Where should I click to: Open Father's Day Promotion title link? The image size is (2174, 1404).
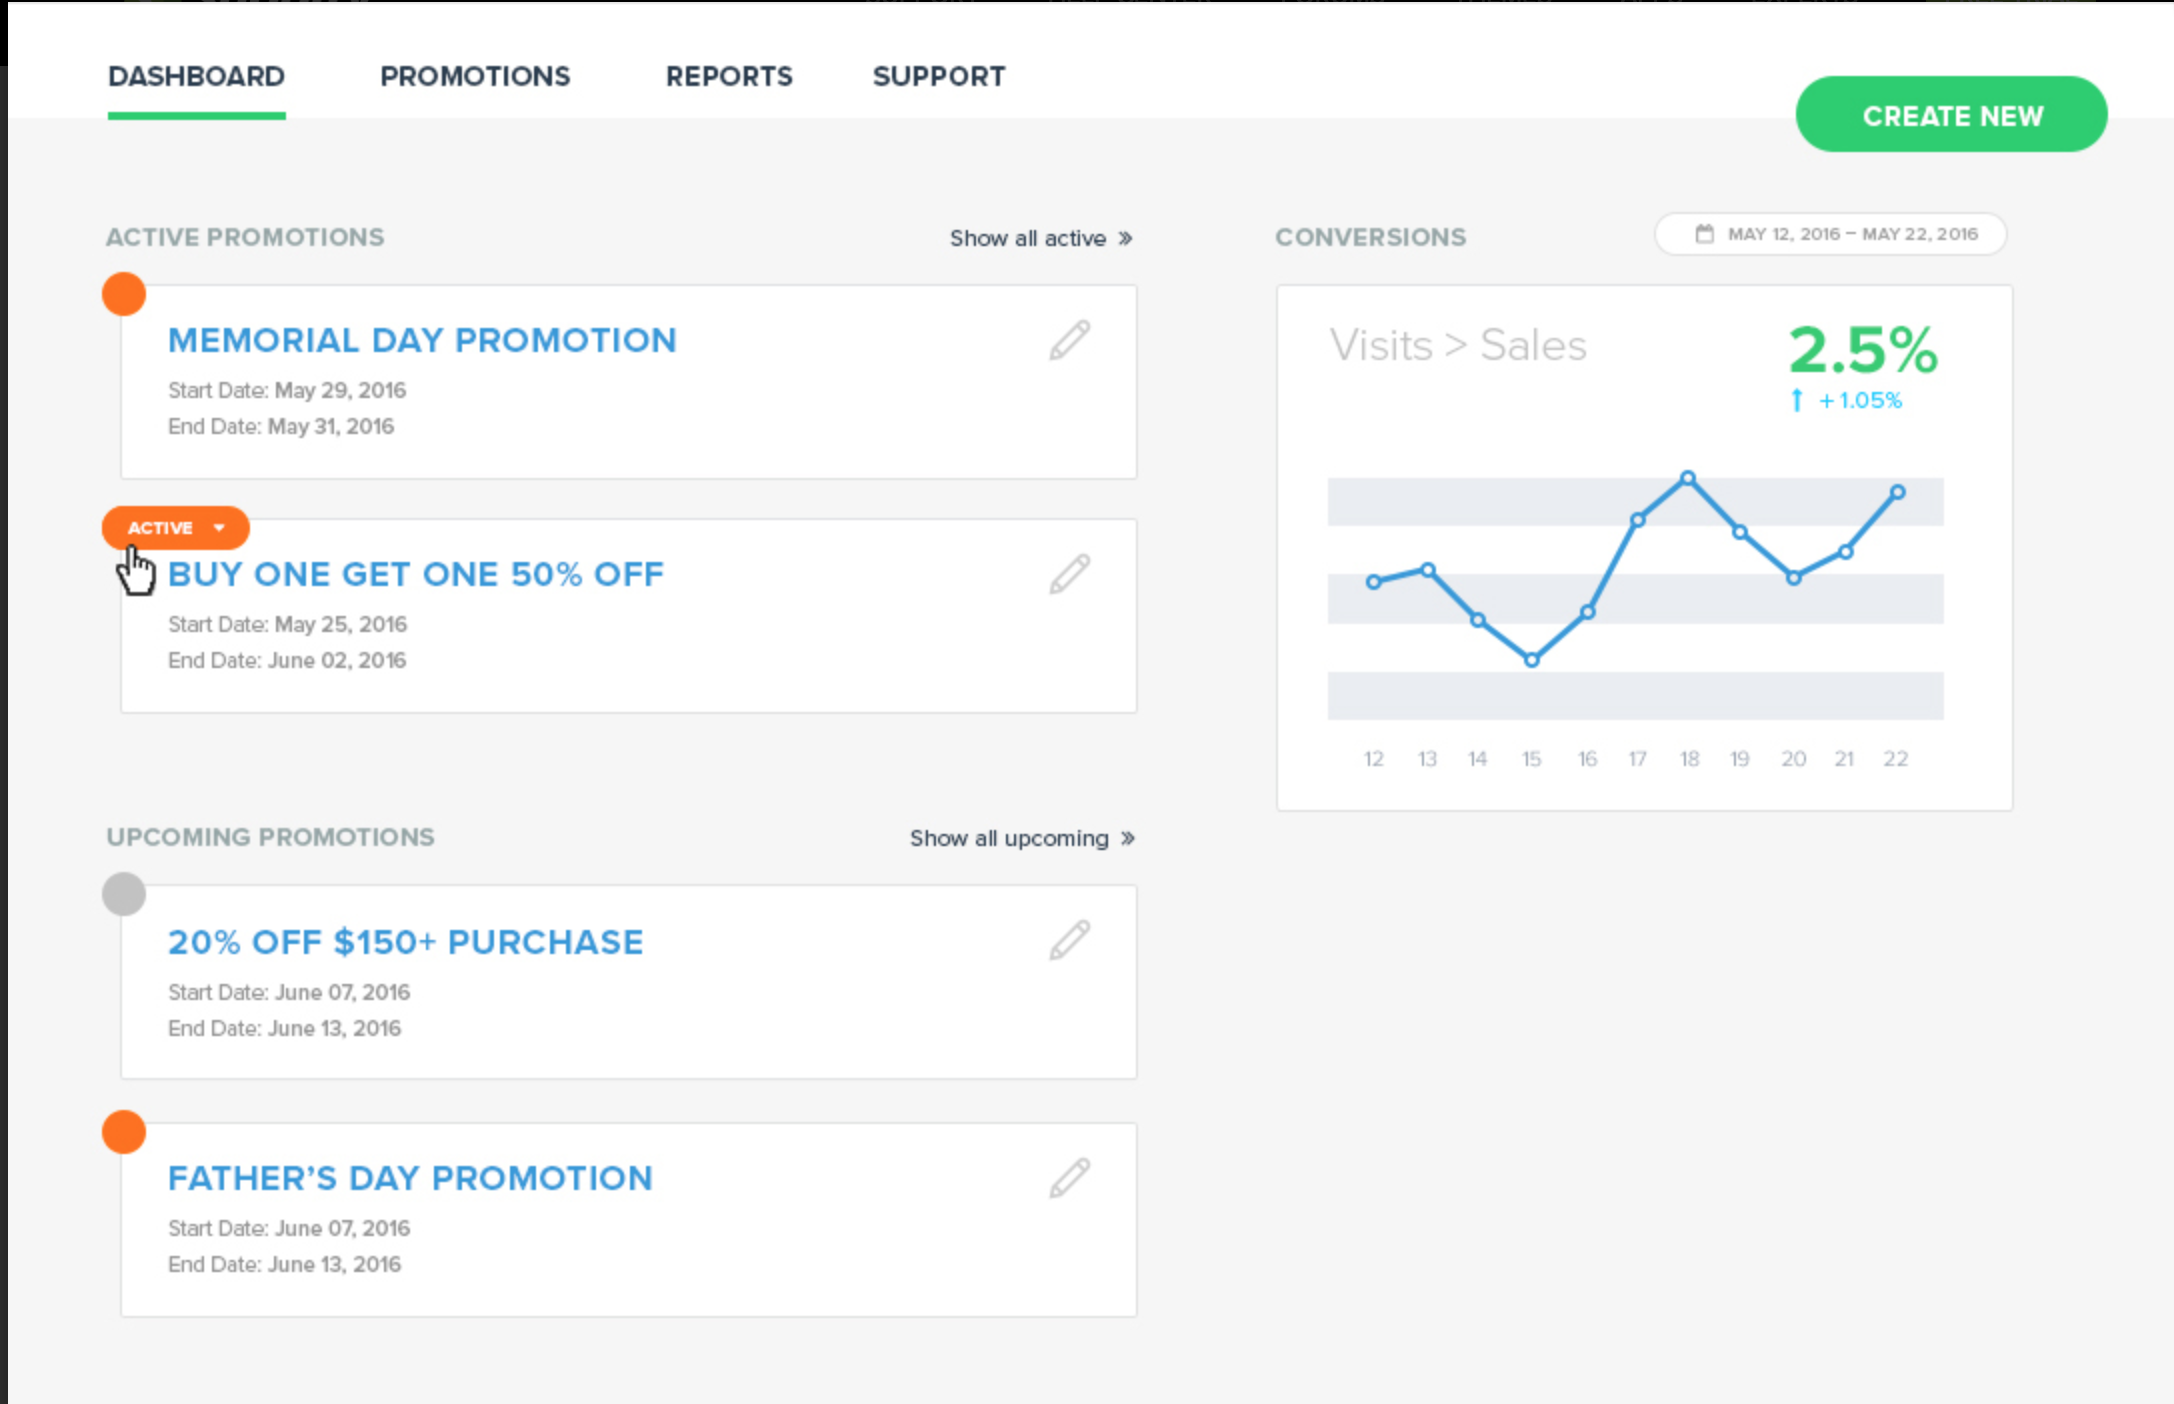[x=410, y=1178]
